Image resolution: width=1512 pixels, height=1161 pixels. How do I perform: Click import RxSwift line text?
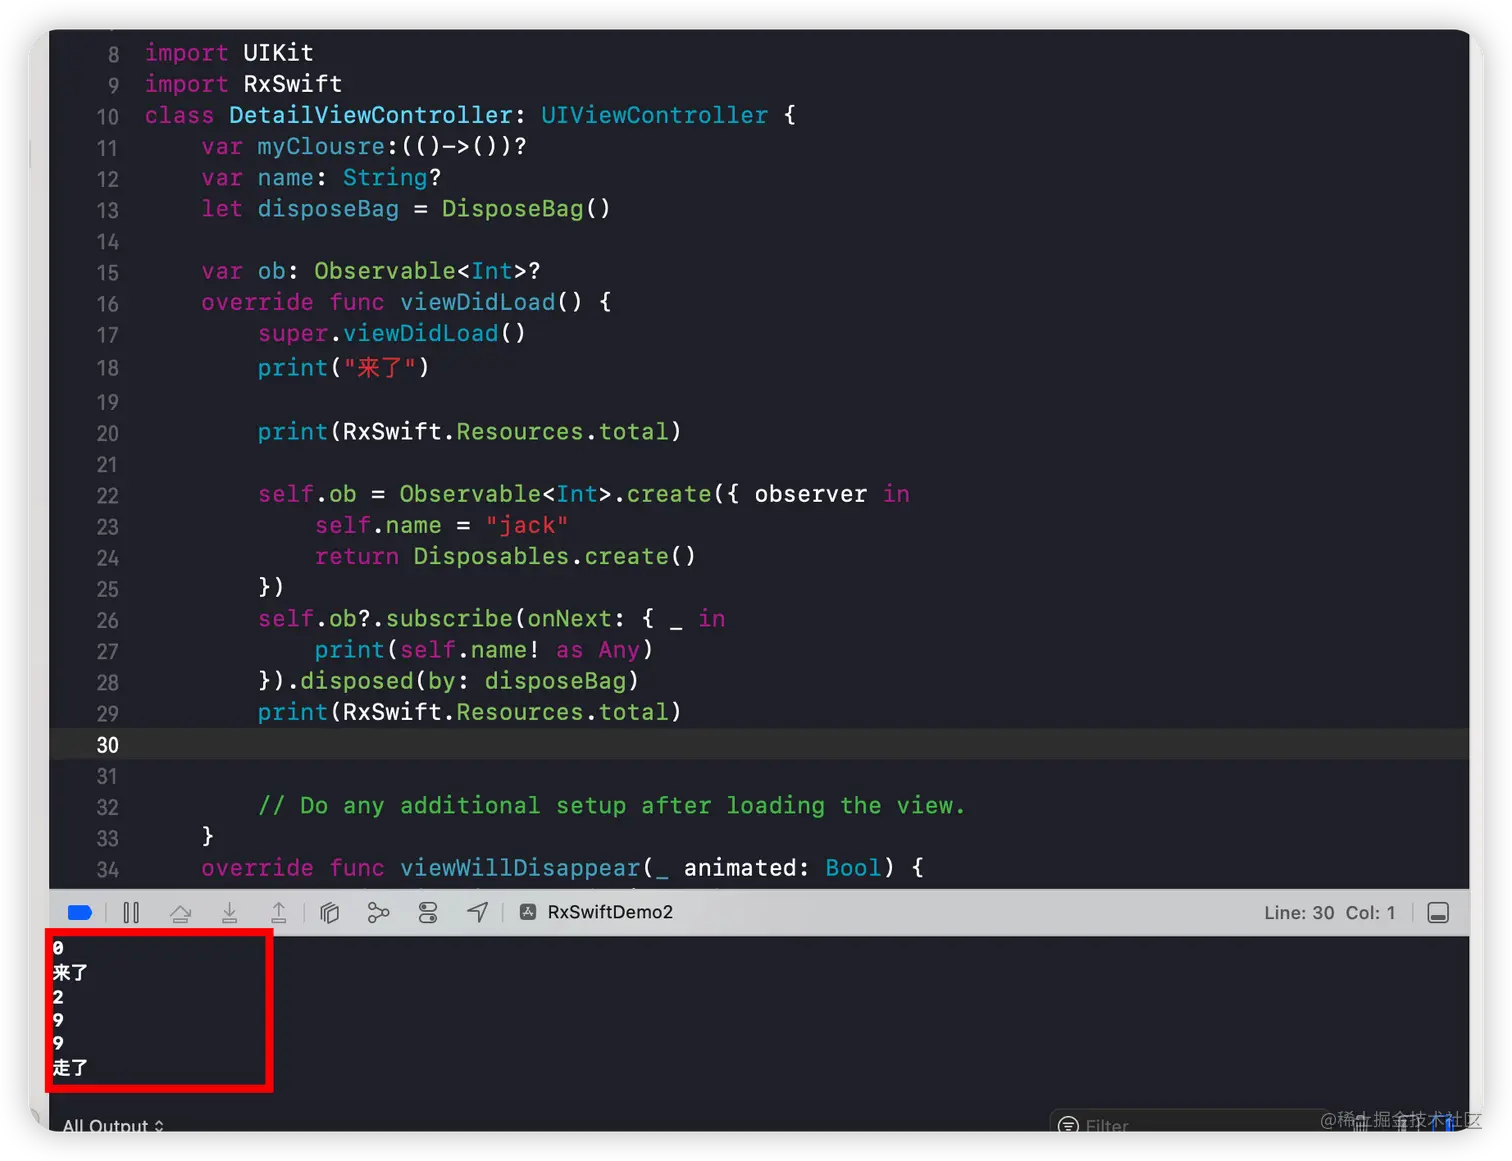[243, 84]
